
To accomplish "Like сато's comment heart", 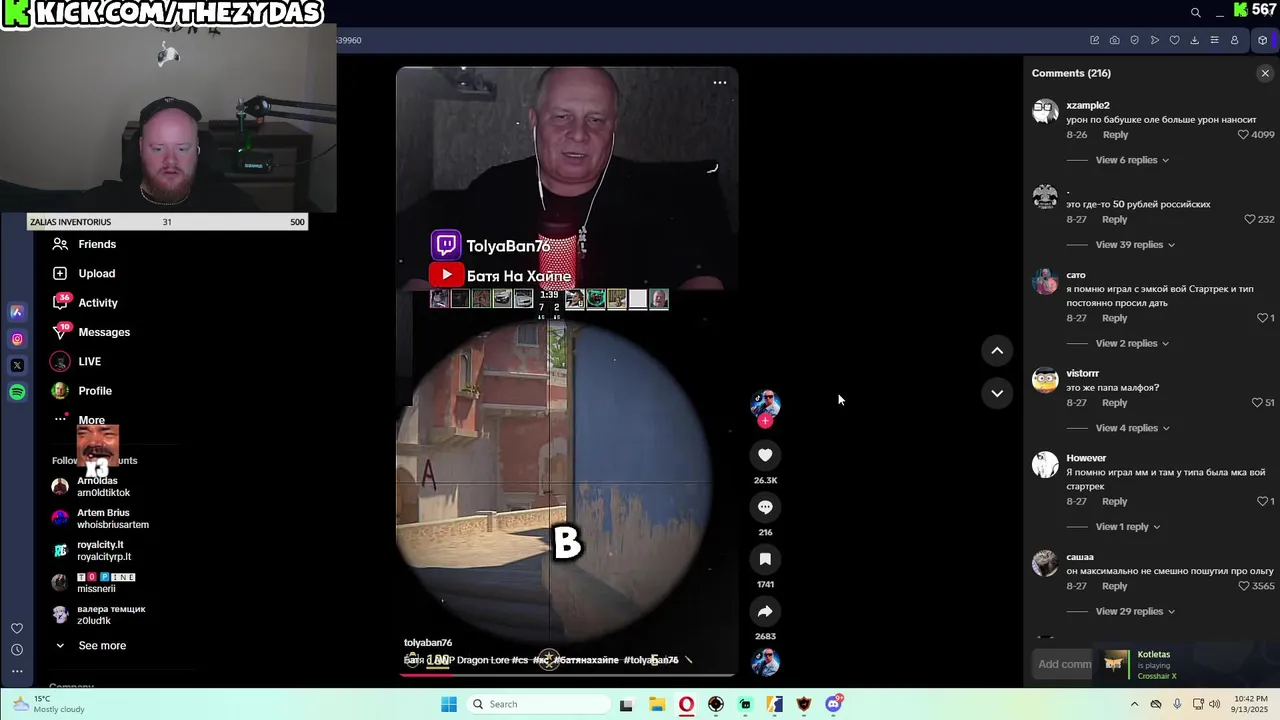I will coord(1262,318).
